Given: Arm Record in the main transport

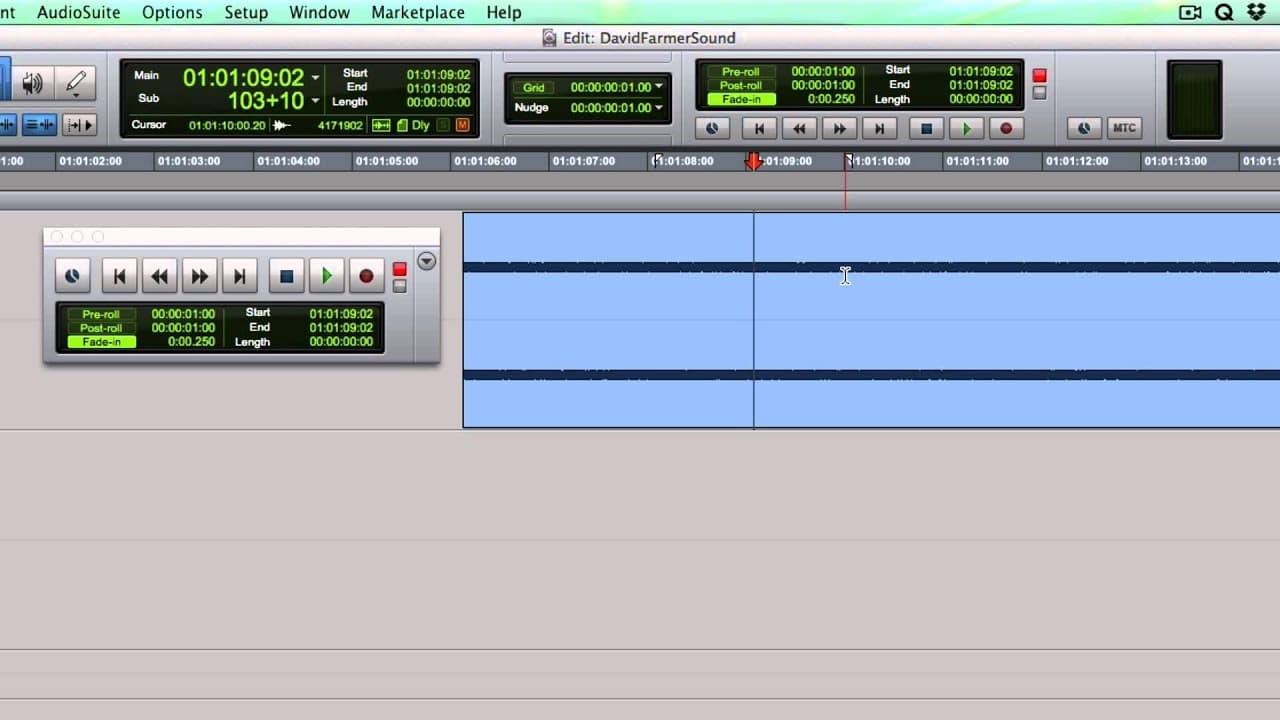Looking at the screenshot, I should point(1006,128).
